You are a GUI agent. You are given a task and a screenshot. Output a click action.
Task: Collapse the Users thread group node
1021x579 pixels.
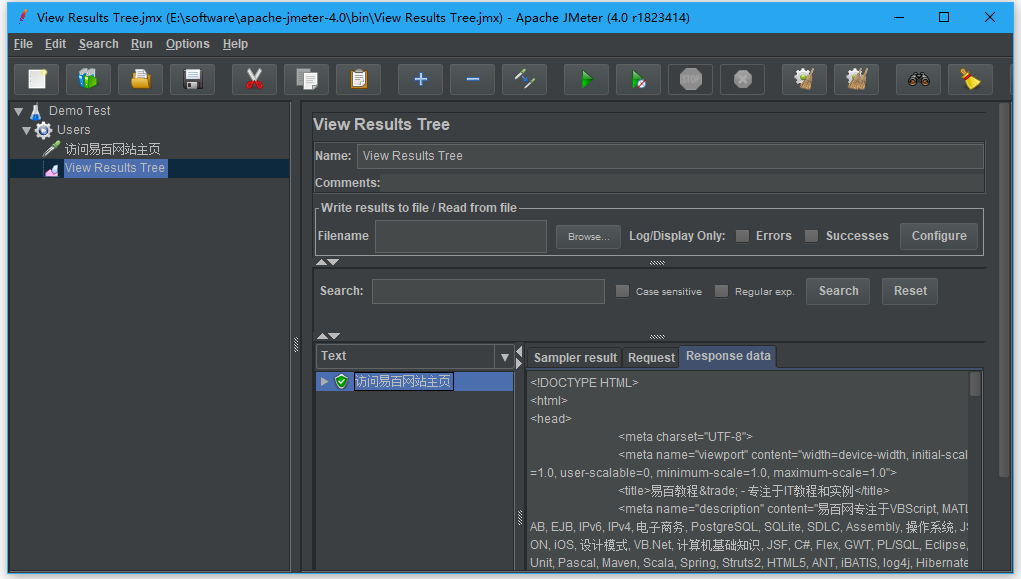click(27, 130)
